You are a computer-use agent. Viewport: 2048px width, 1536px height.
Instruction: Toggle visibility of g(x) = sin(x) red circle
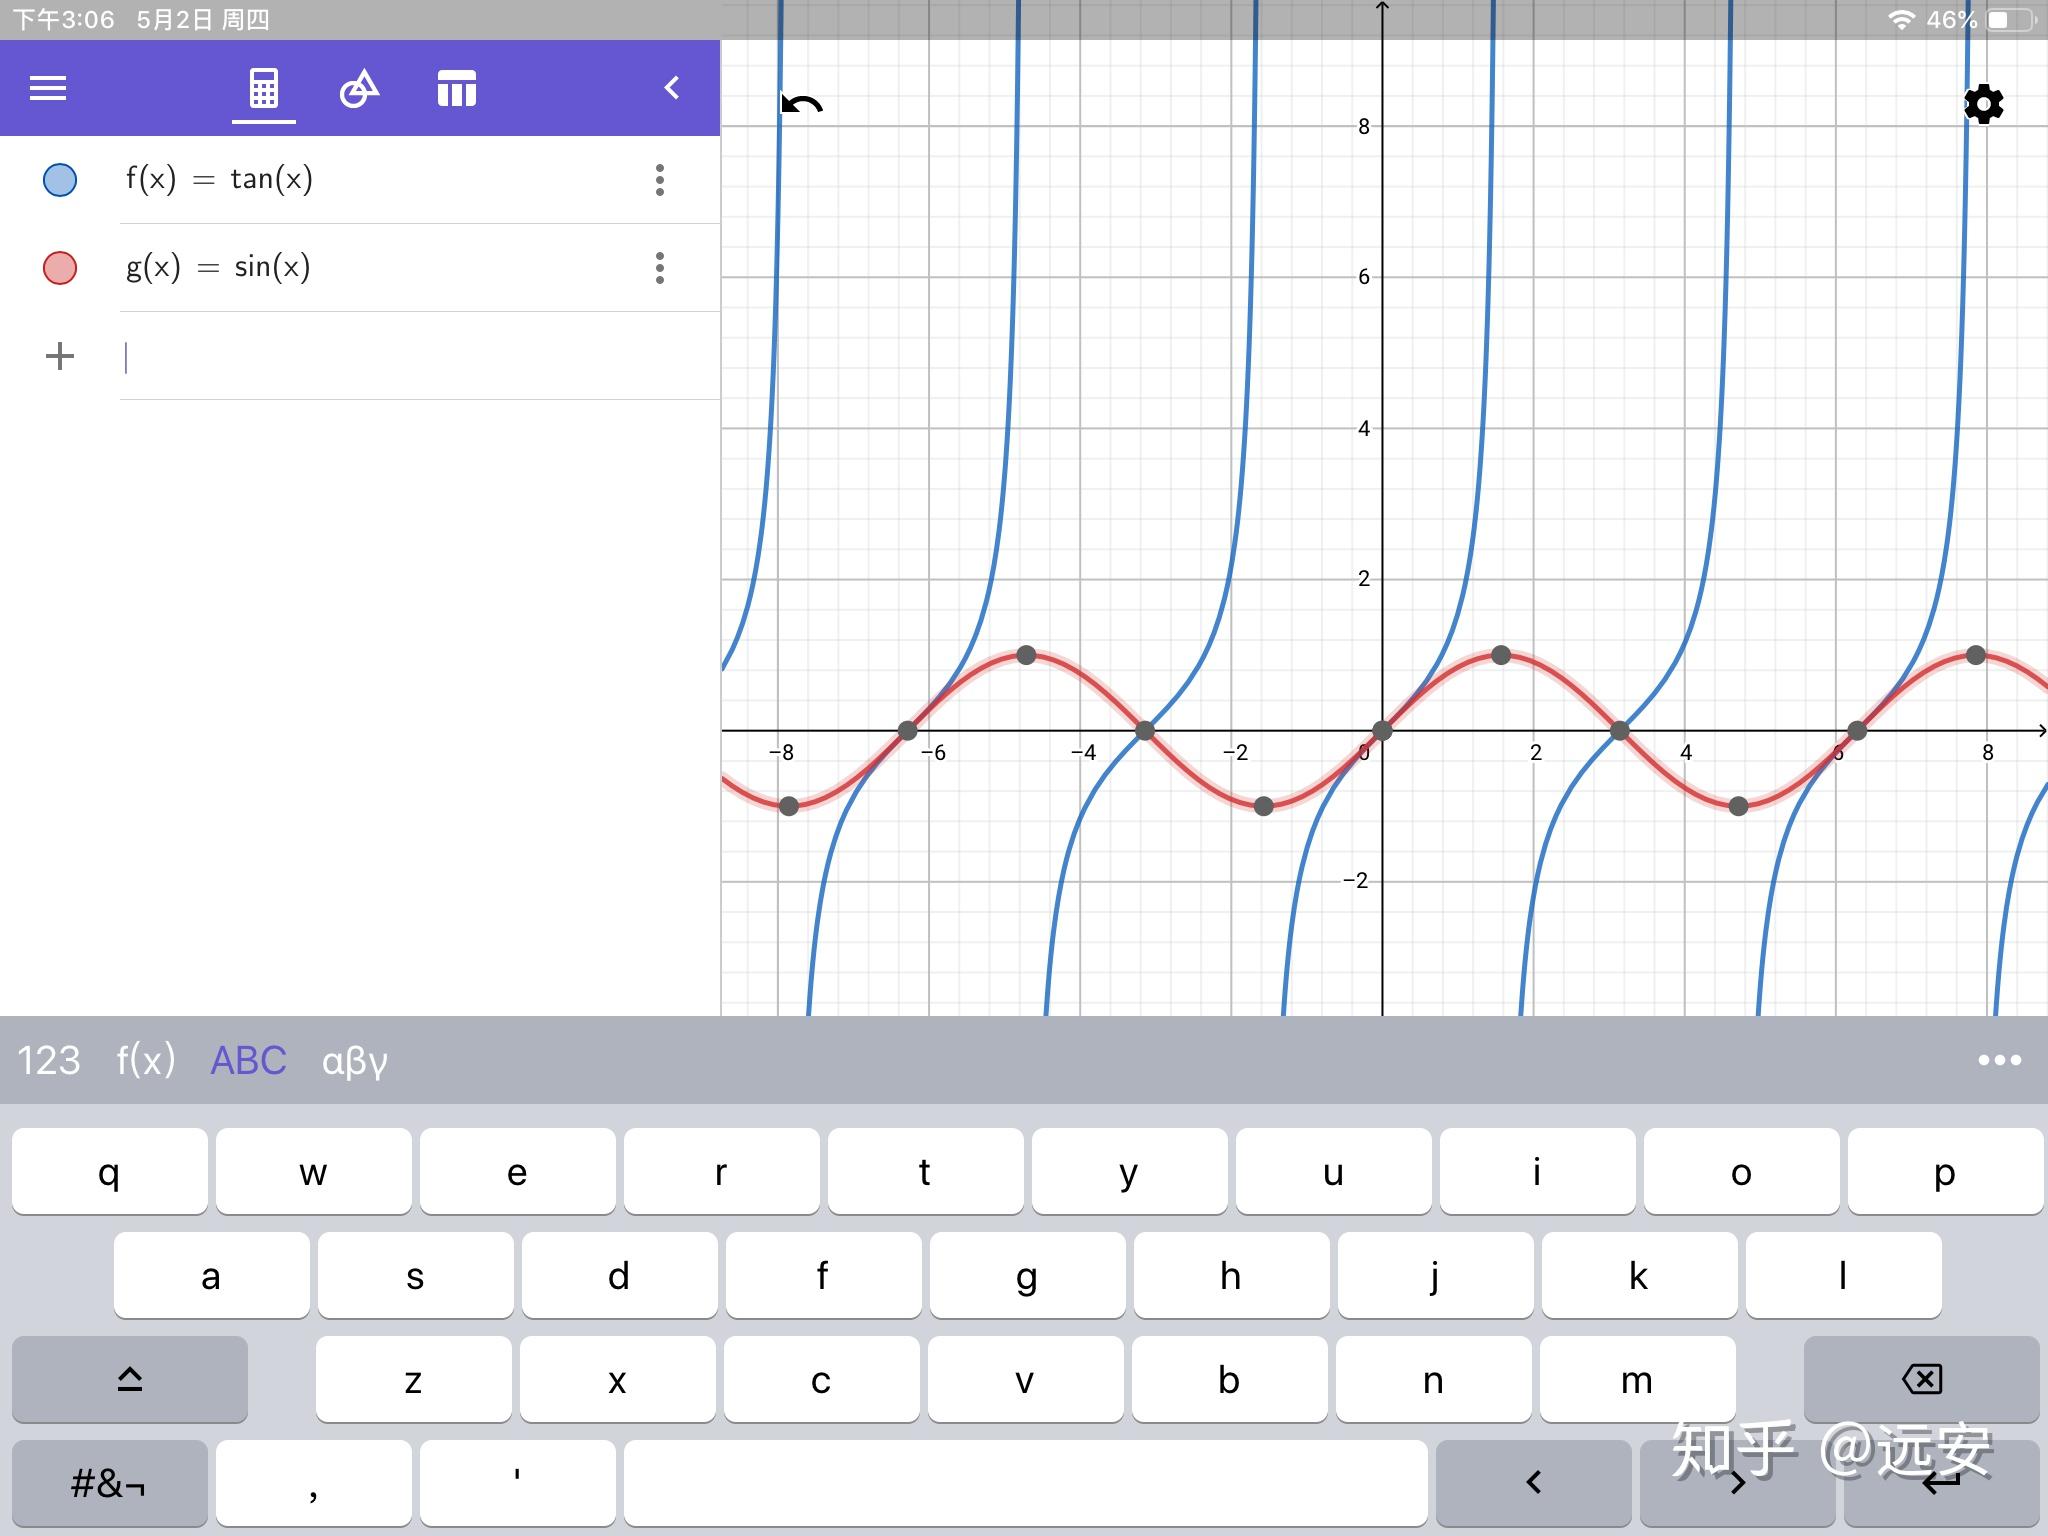click(60, 268)
